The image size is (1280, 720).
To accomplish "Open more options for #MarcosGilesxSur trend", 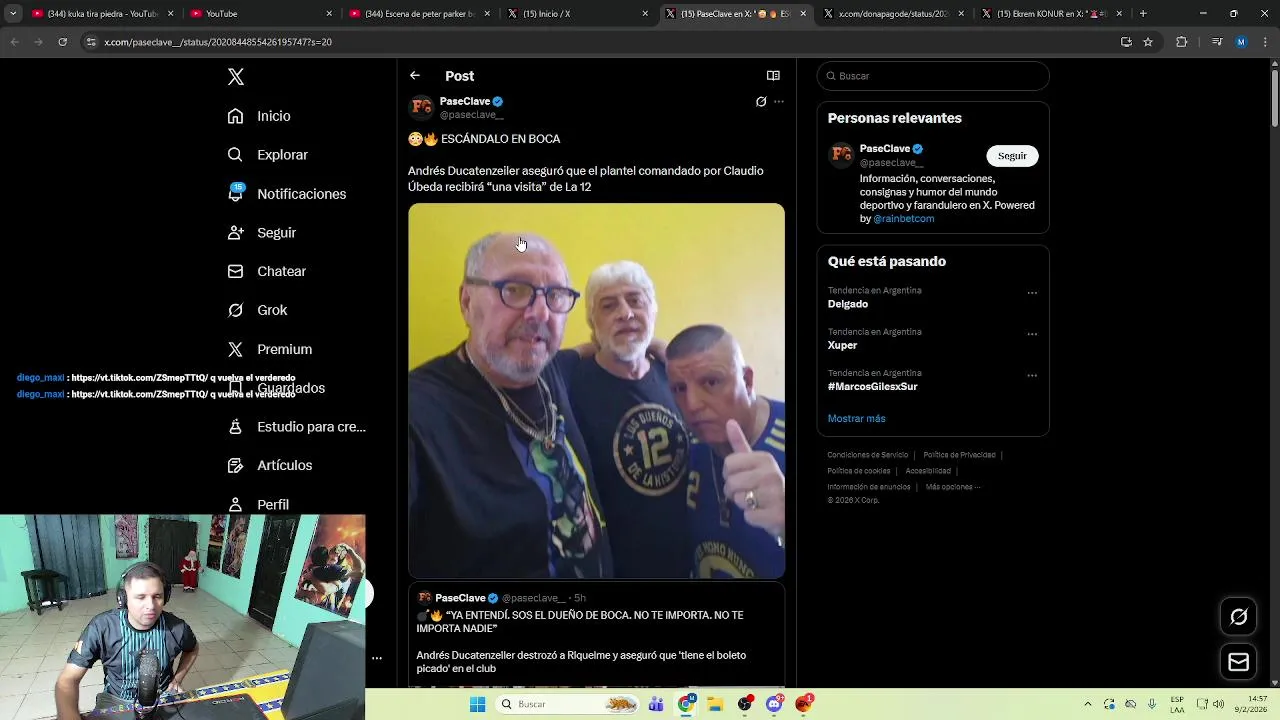I will (1032, 376).
